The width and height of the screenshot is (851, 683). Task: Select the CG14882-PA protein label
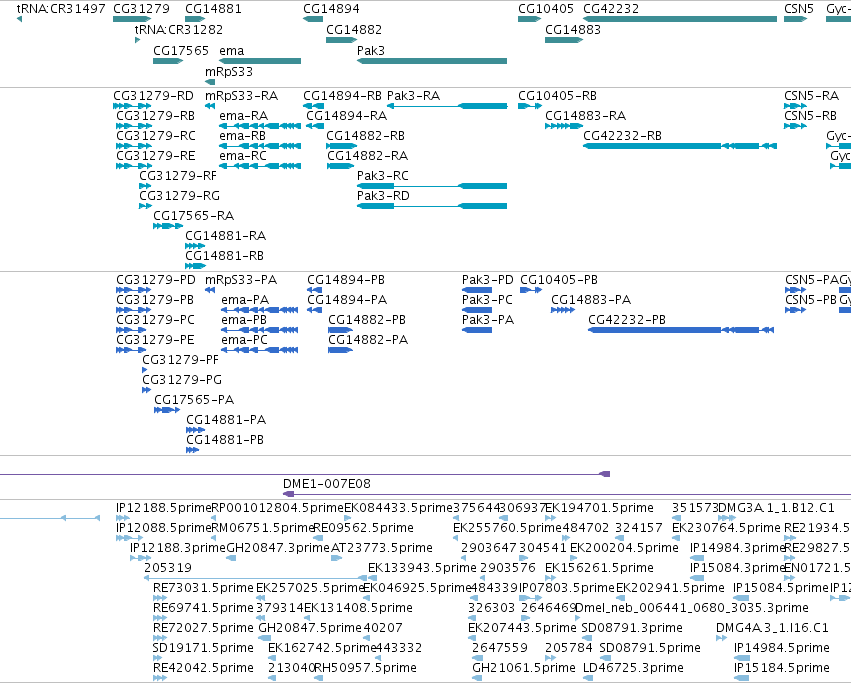[x=368, y=340]
